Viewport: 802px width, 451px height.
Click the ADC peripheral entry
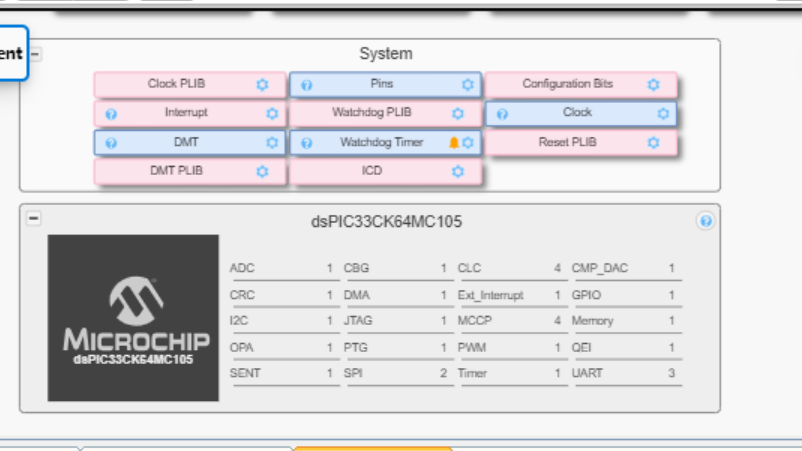point(283,268)
